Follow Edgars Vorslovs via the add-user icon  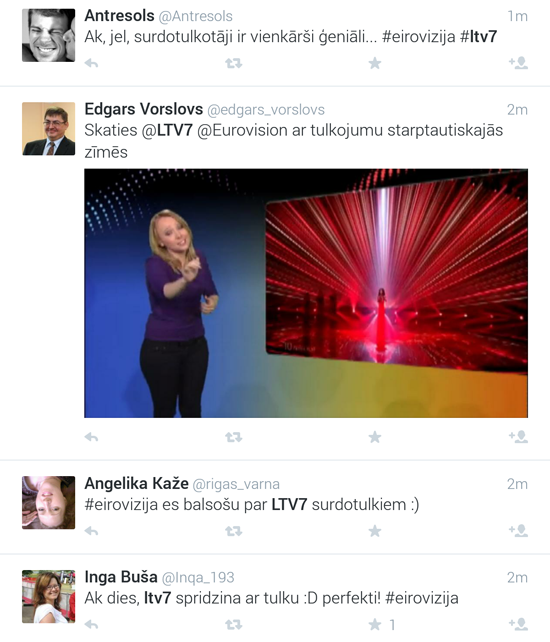tap(518, 437)
